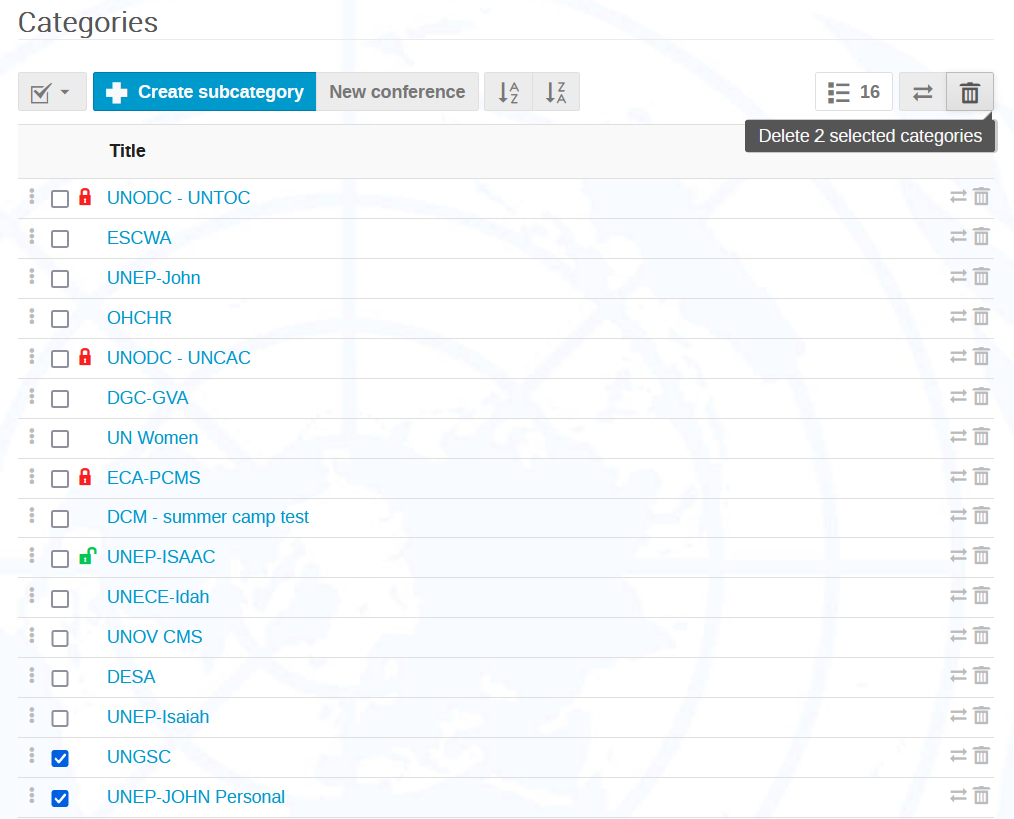Viewport: 1014px width, 819px height.
Task: Move the DCM - summer camp test category
Action: pos(958,516)
